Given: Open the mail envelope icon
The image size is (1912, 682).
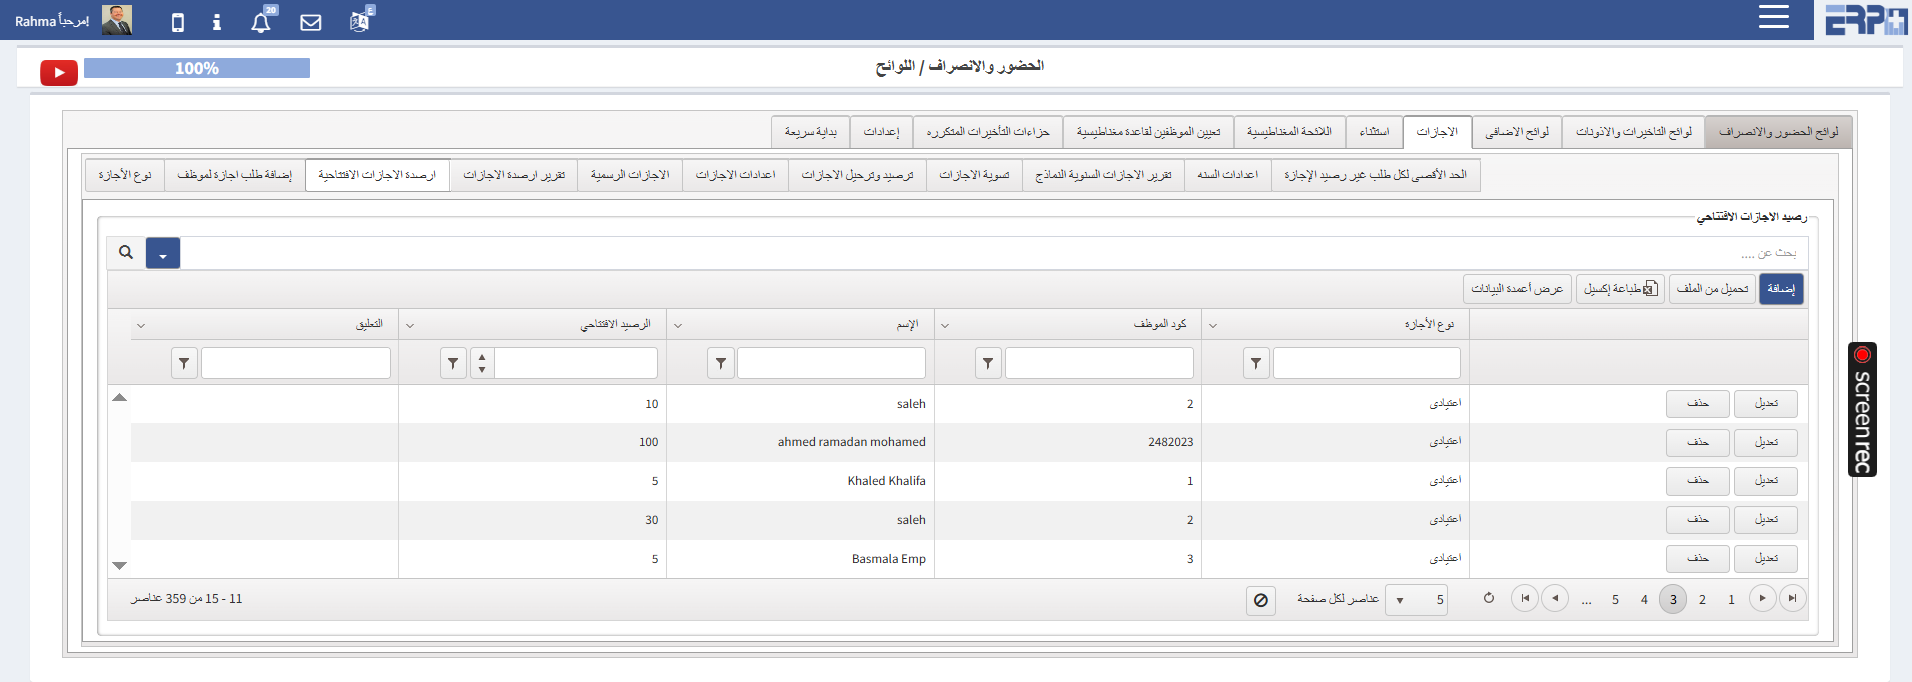Looking at the screenshot, I should (x=311, y=22).
